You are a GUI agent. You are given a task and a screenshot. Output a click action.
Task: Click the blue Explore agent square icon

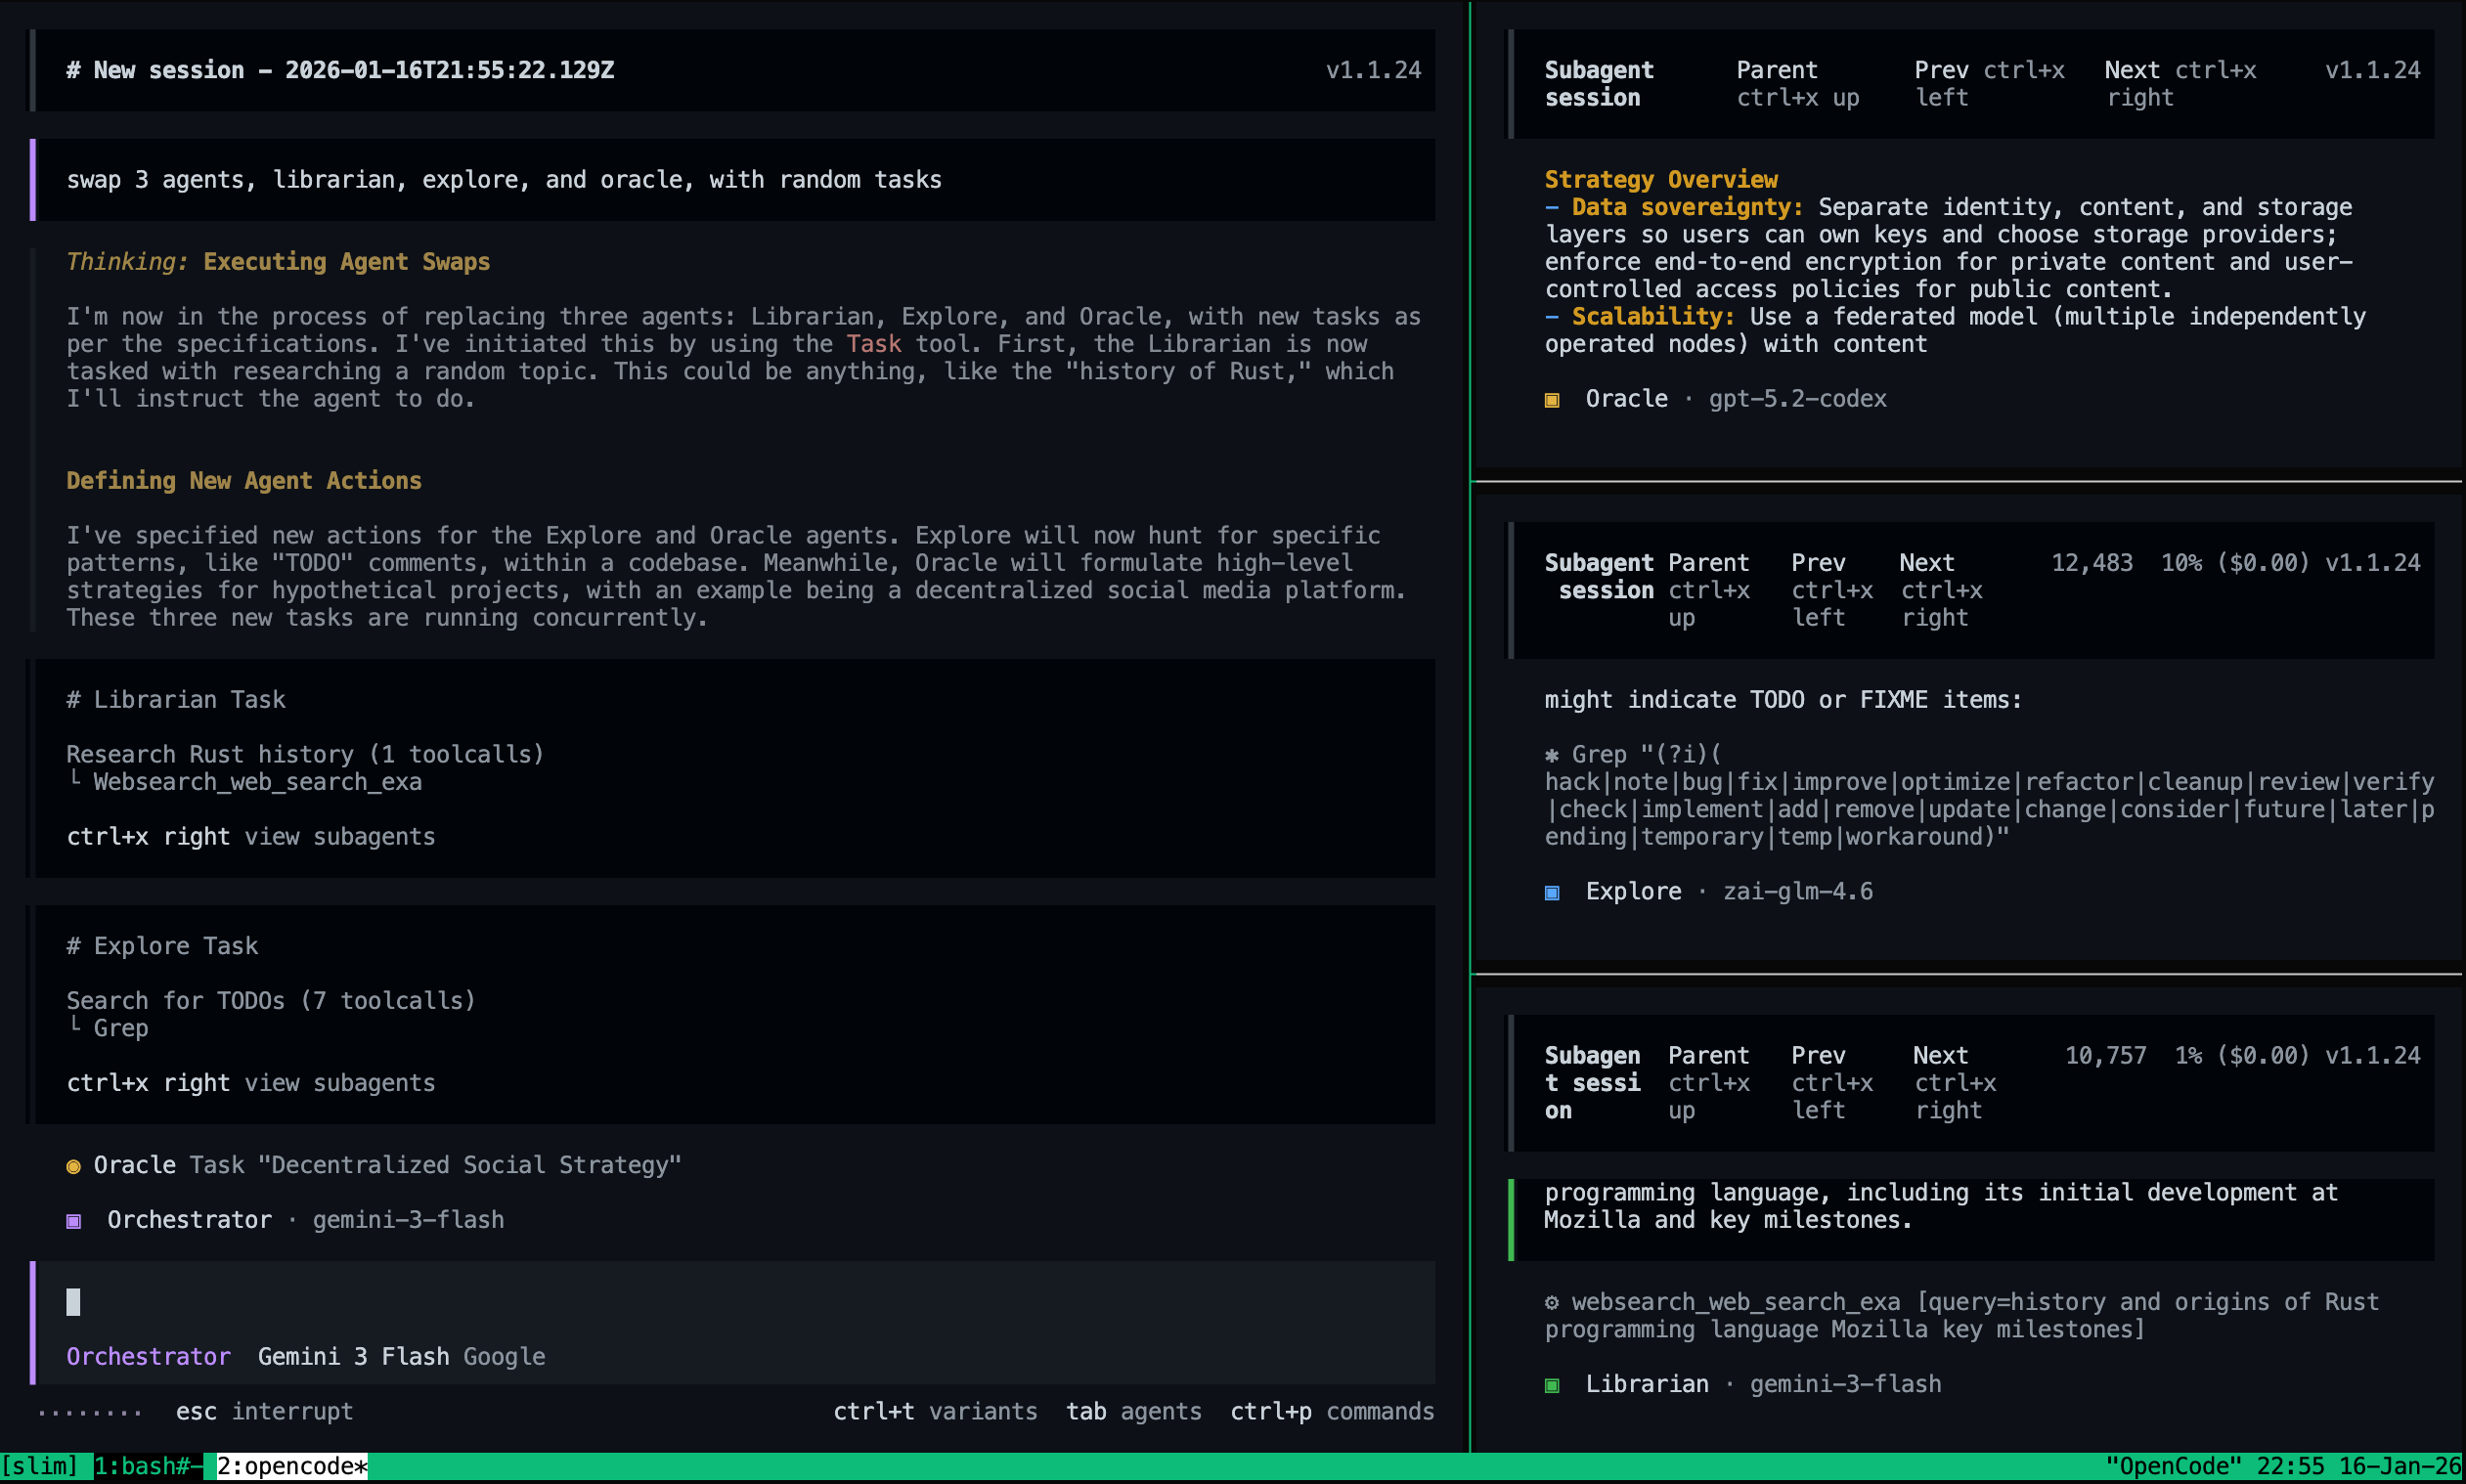(x=1552, y=892)
